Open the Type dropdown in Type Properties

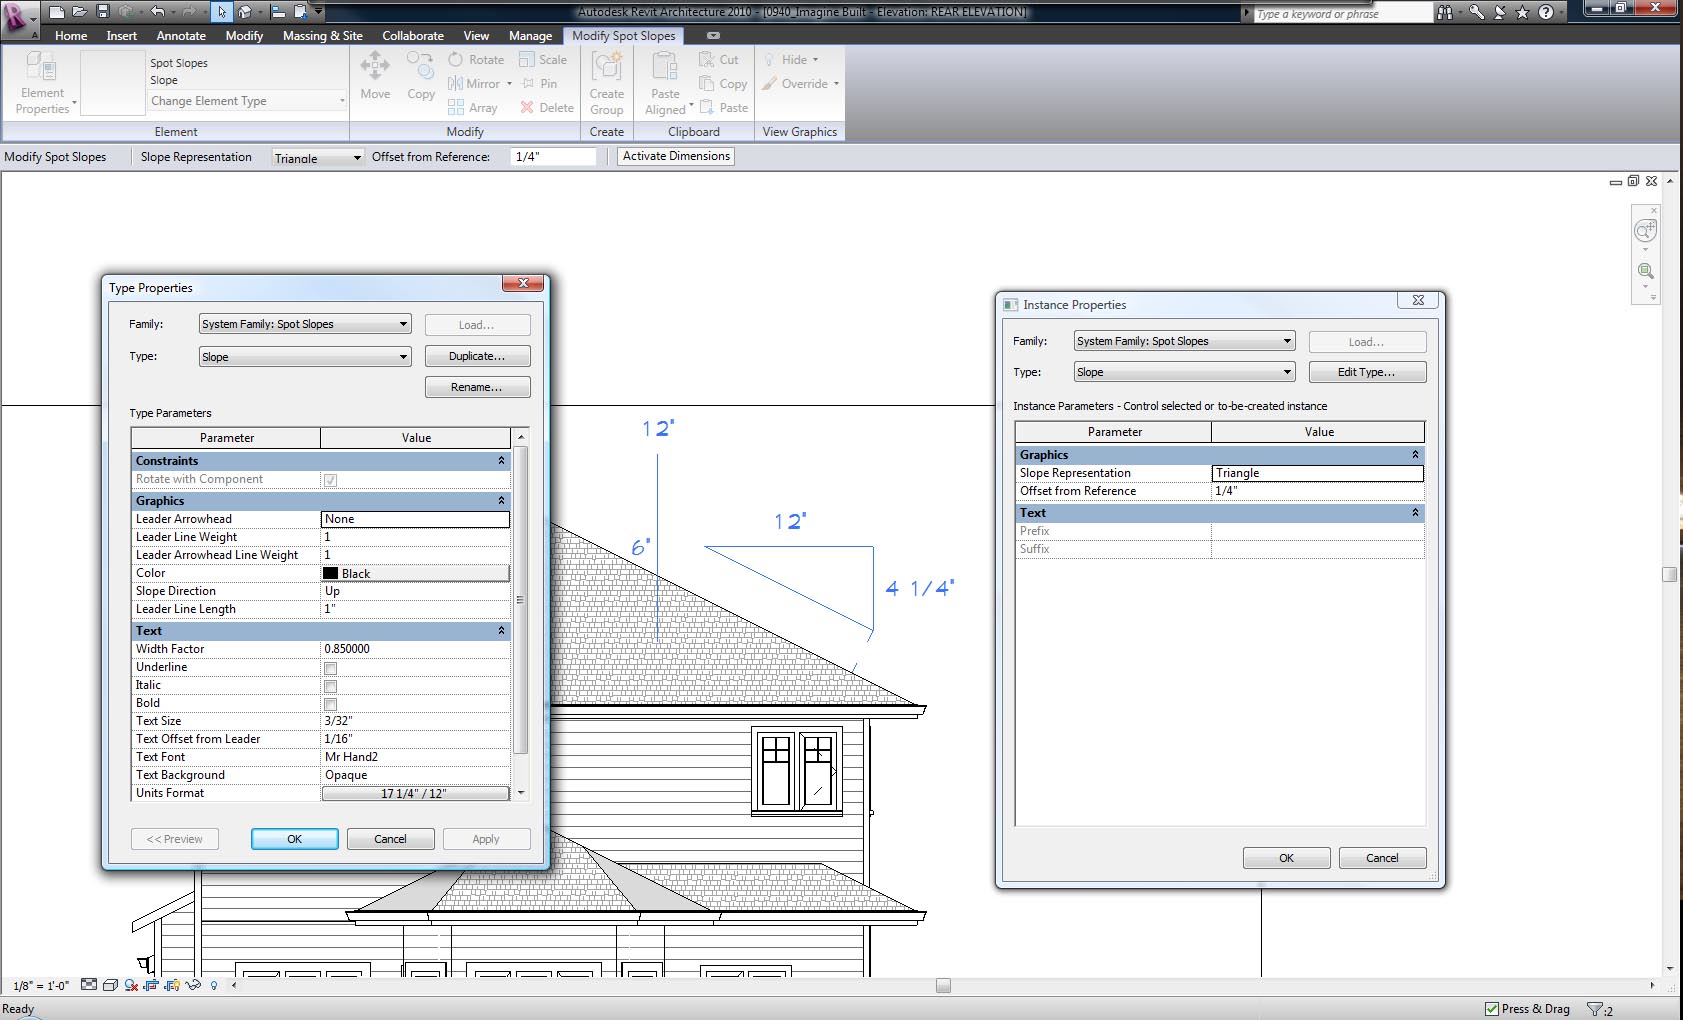(305, 357)
